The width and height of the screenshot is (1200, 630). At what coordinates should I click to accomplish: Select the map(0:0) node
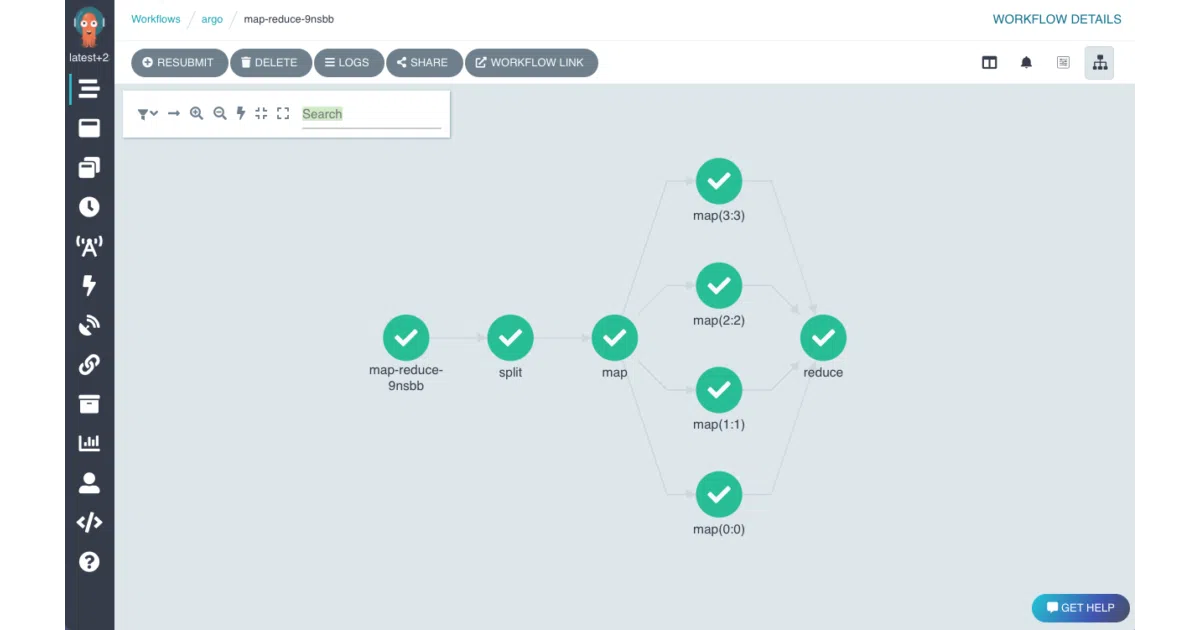click(x=719, y=494)
